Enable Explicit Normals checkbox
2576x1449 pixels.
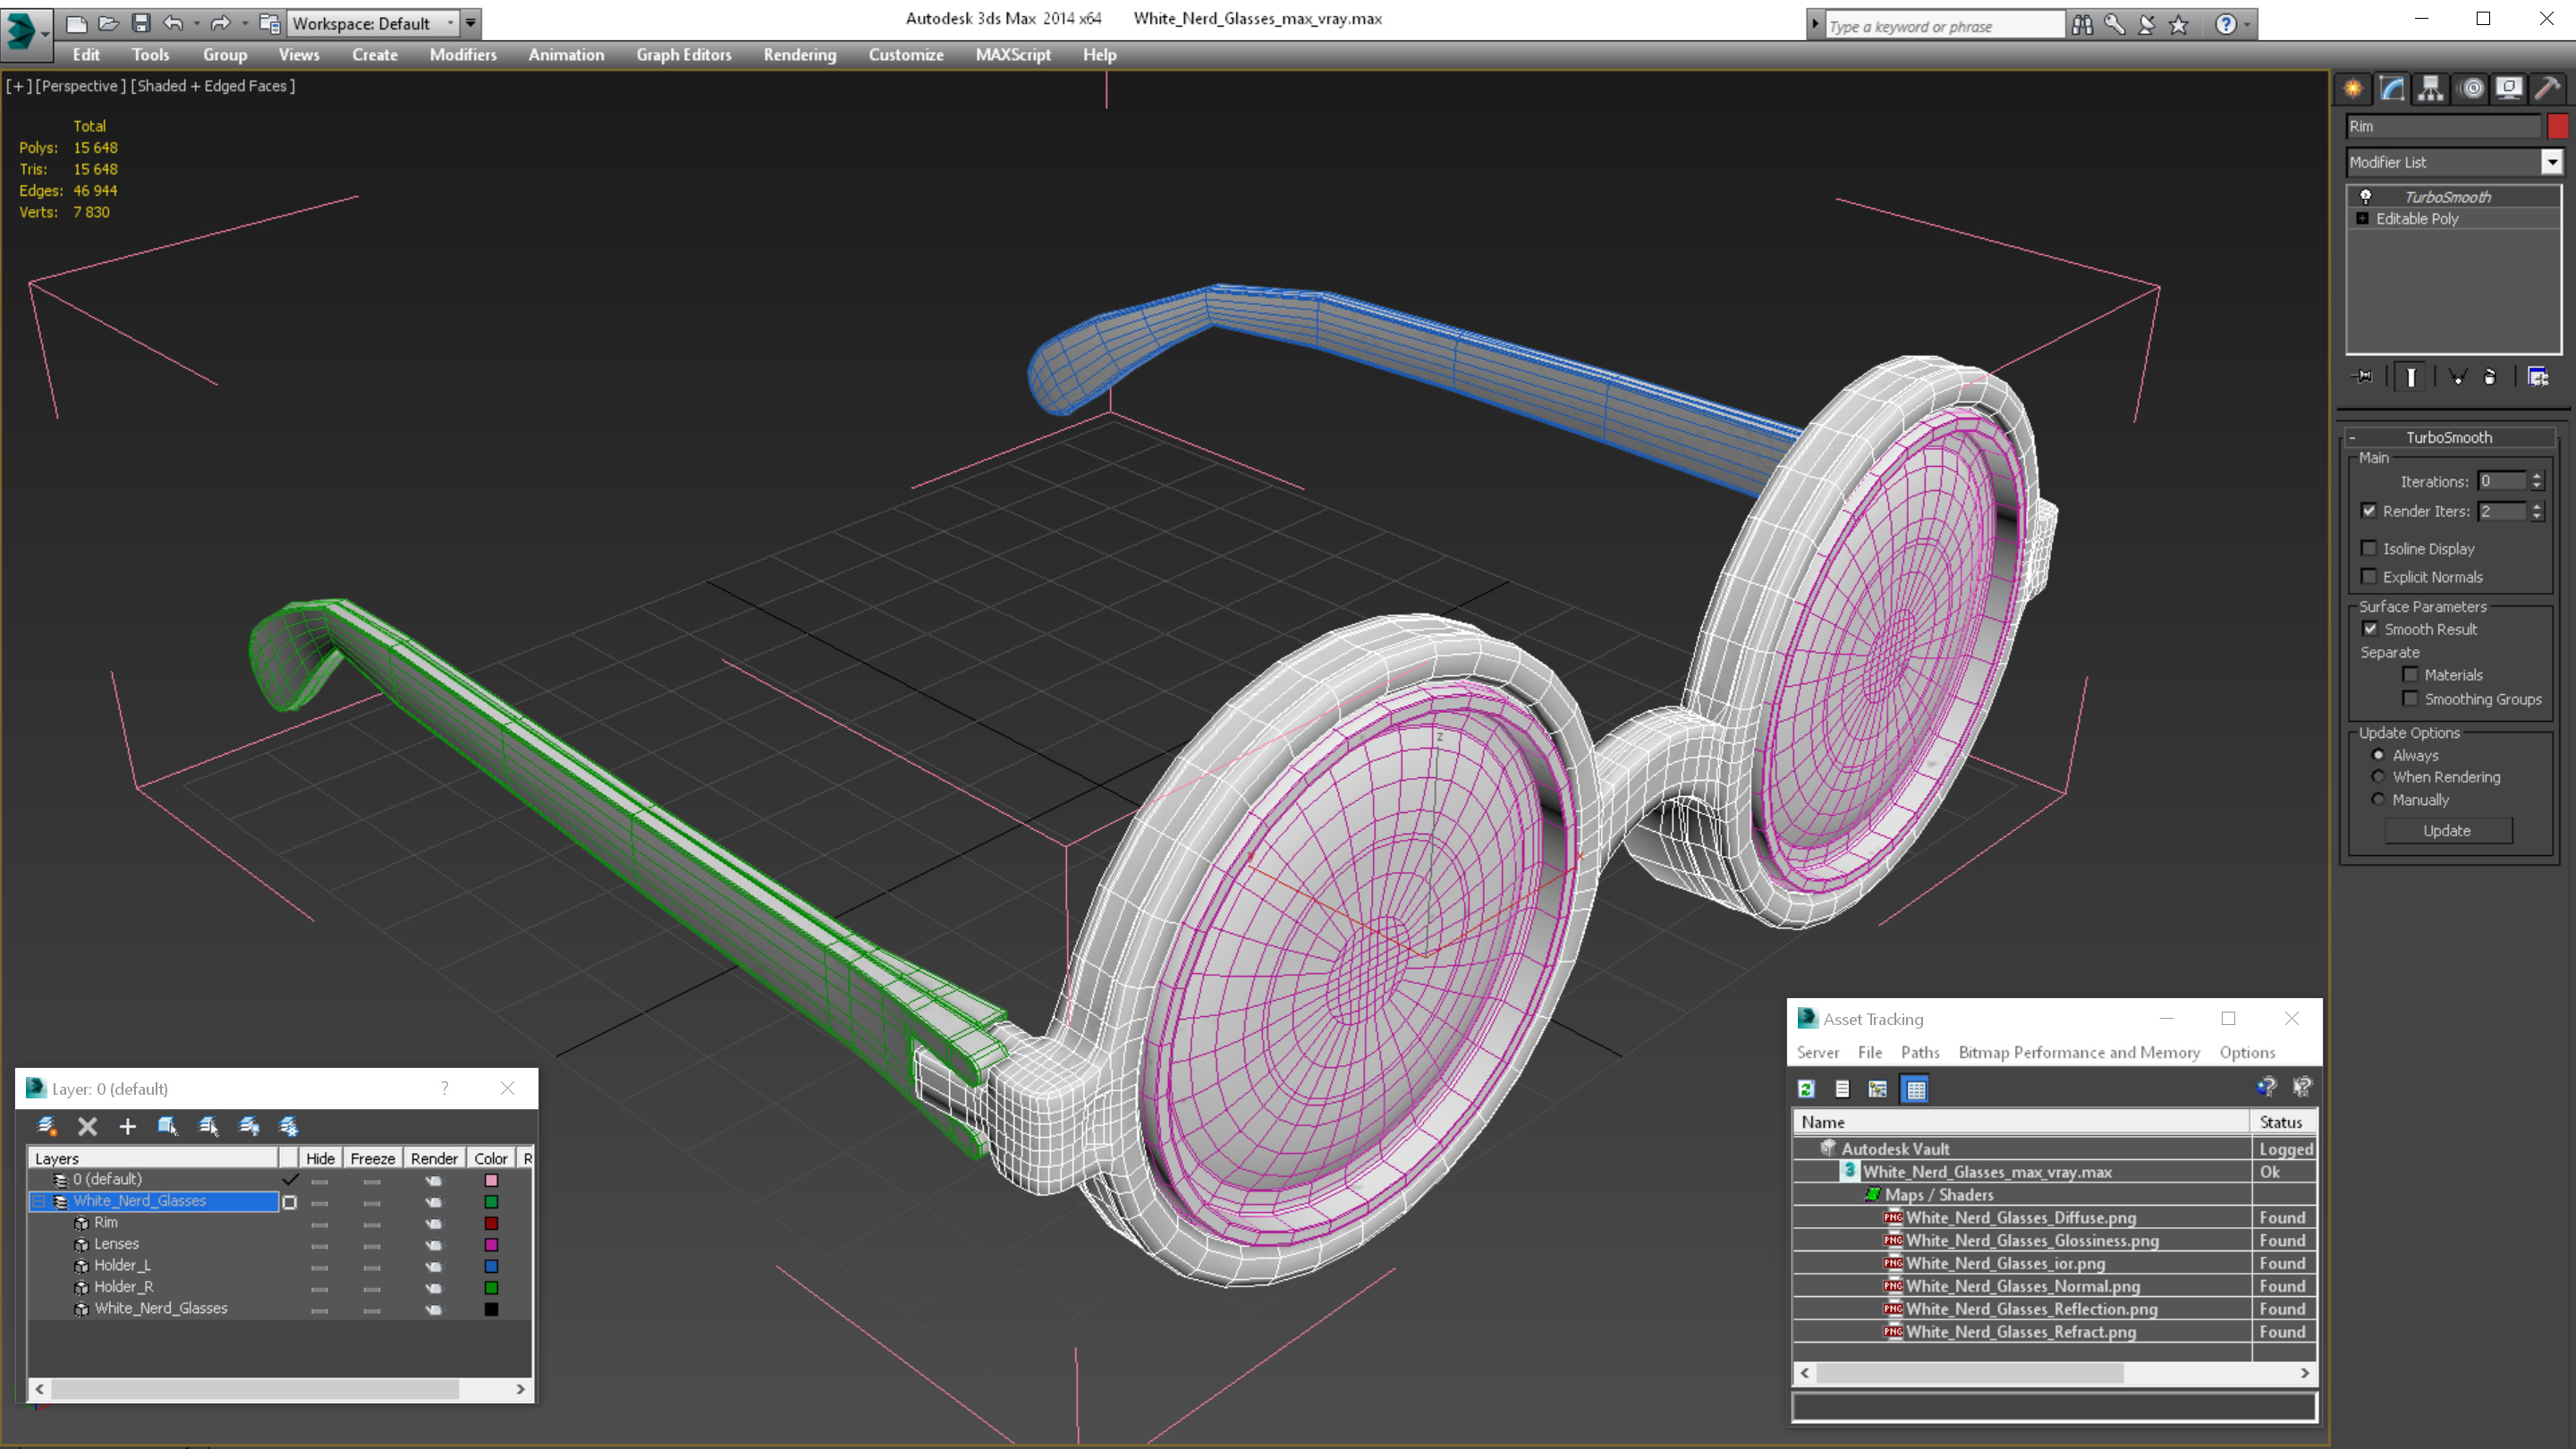(2369, 576)
